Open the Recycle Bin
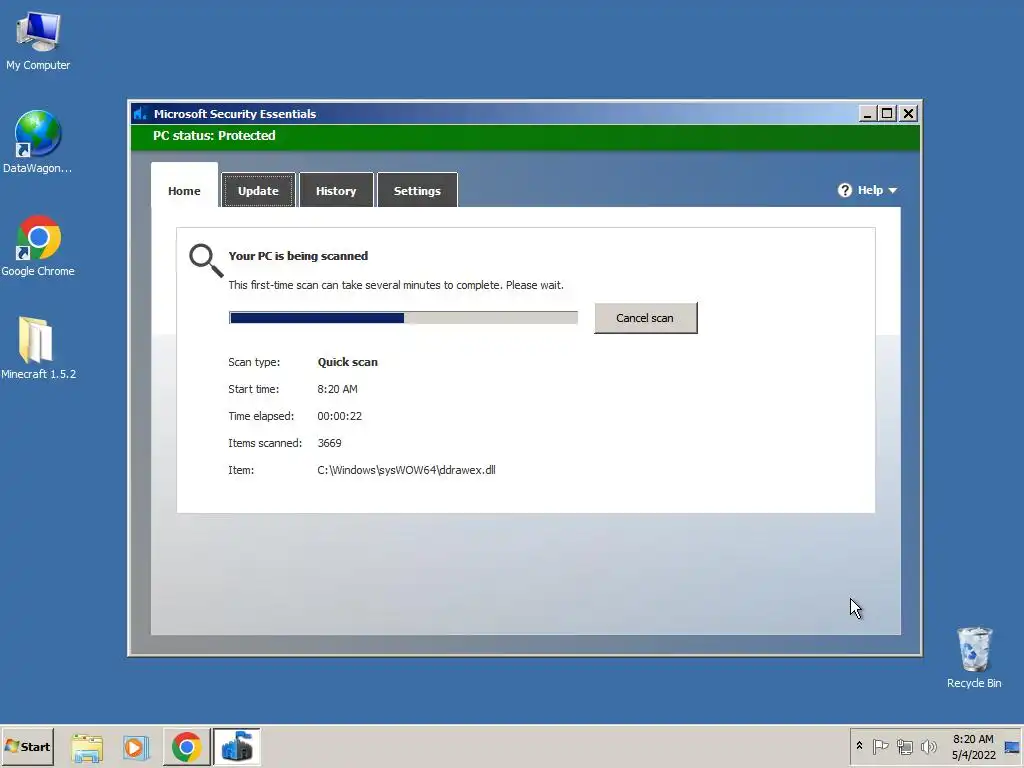Viewport: 1024px width, 768px height. click(x=974, y=658)
